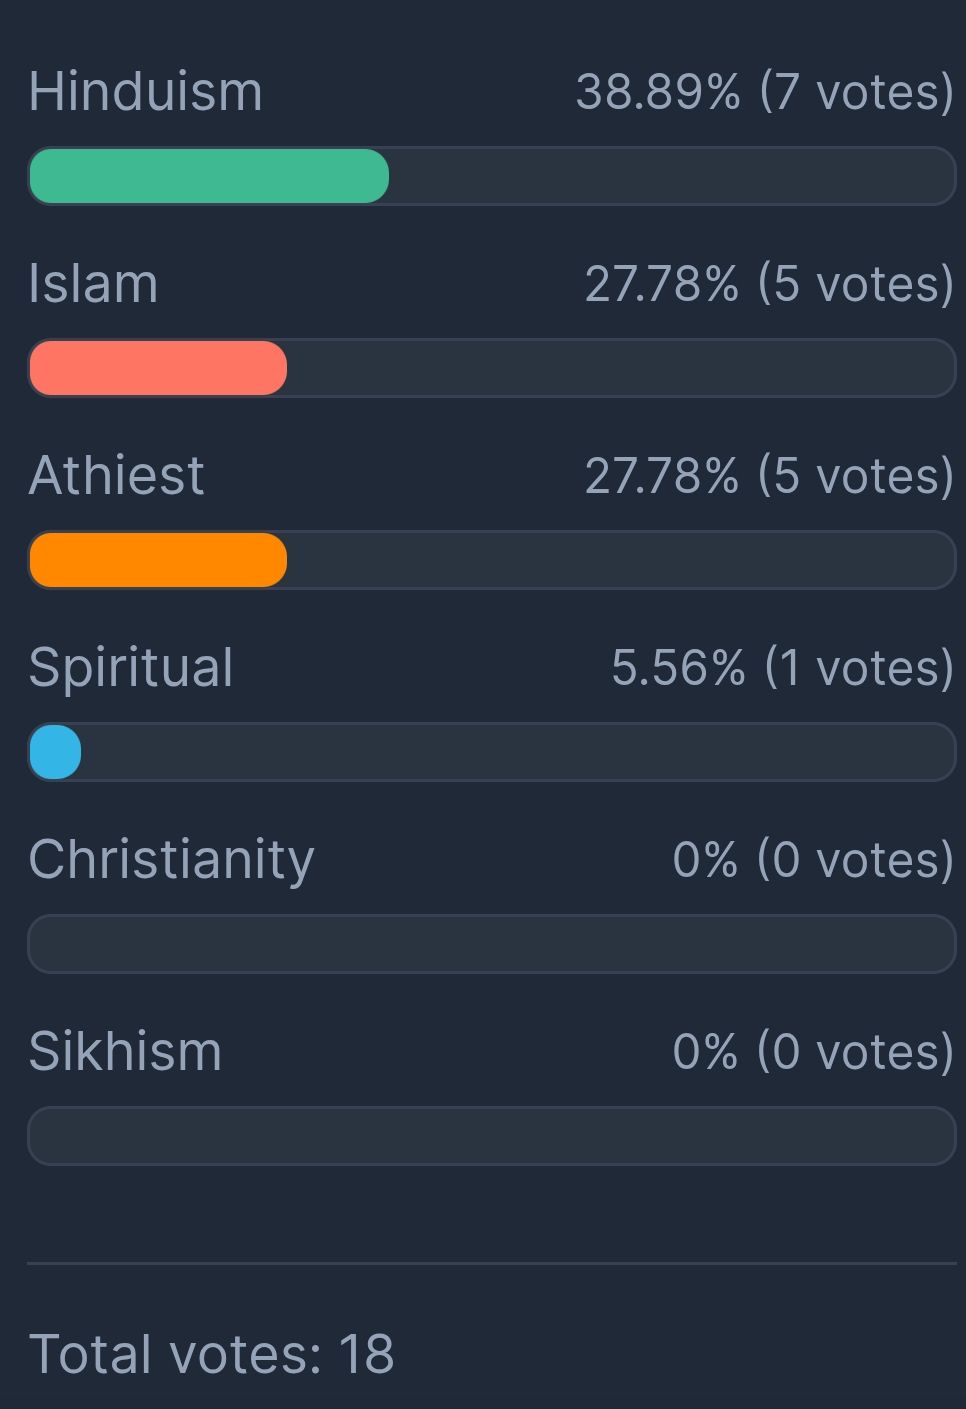The height and width of the screenshot is (1409, 966).
Task: Click the Total votes: 18 text
Action: [211, 1354]
